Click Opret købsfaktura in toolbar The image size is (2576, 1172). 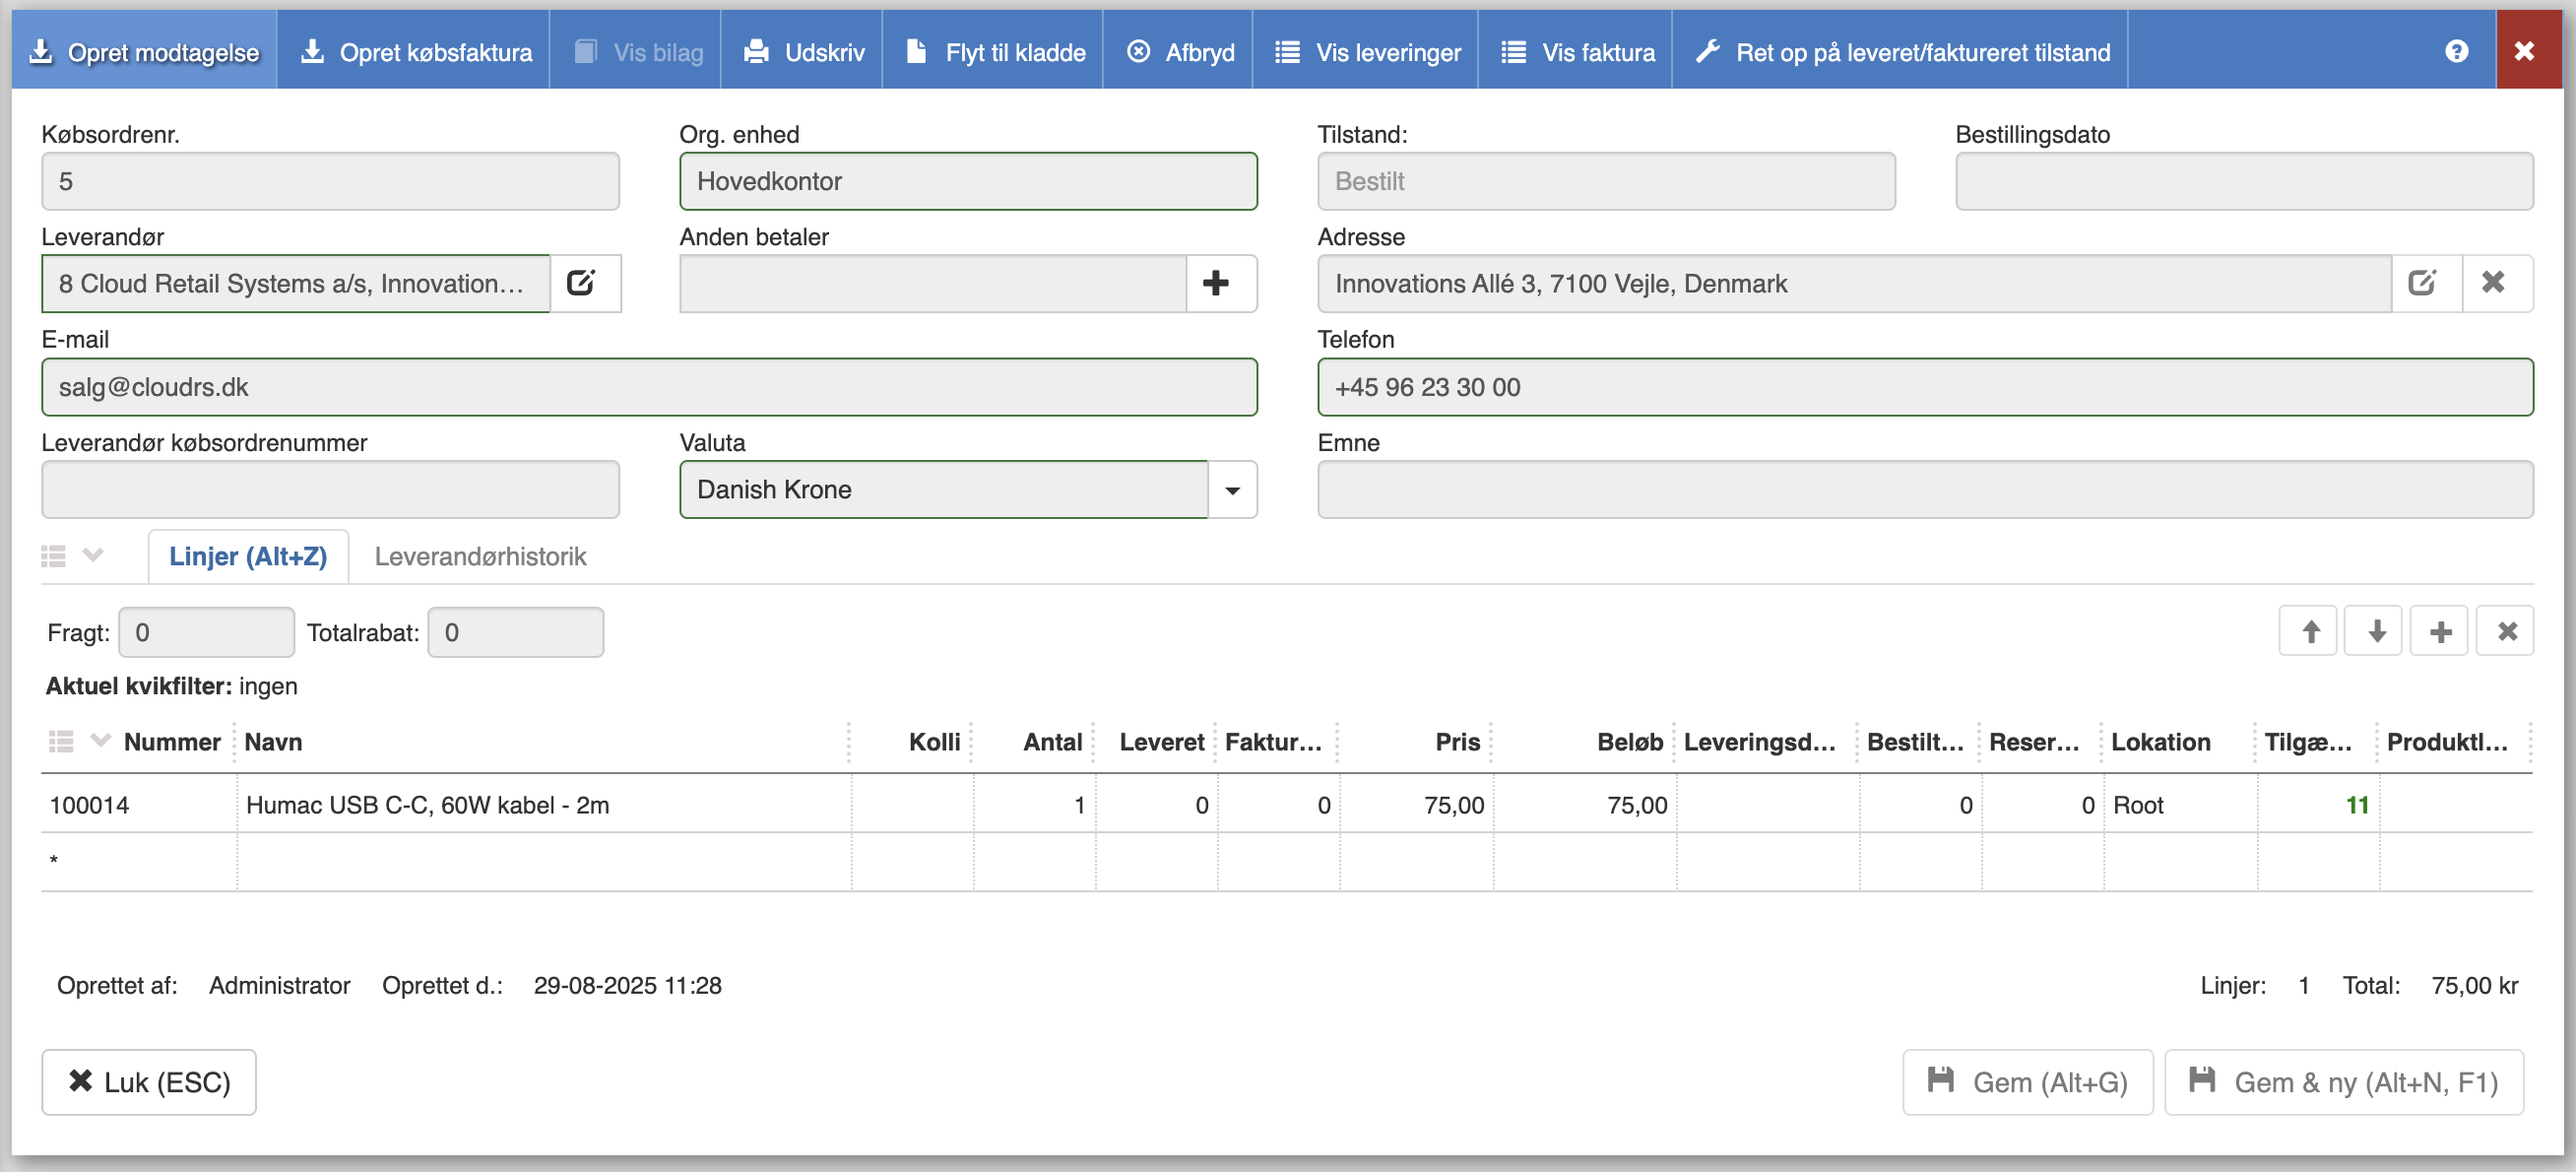[416, 52]
